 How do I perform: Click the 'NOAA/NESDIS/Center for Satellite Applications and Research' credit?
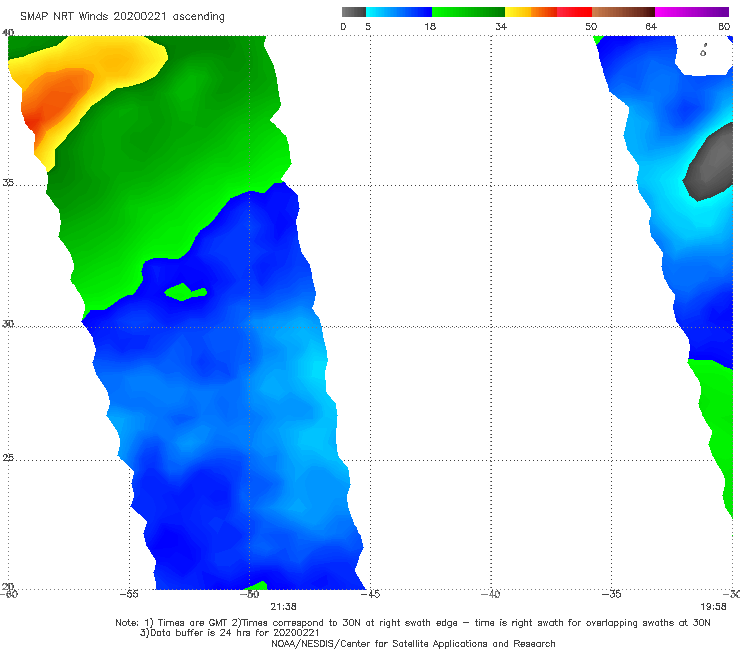pyautogui.click(x=413, y=643)
